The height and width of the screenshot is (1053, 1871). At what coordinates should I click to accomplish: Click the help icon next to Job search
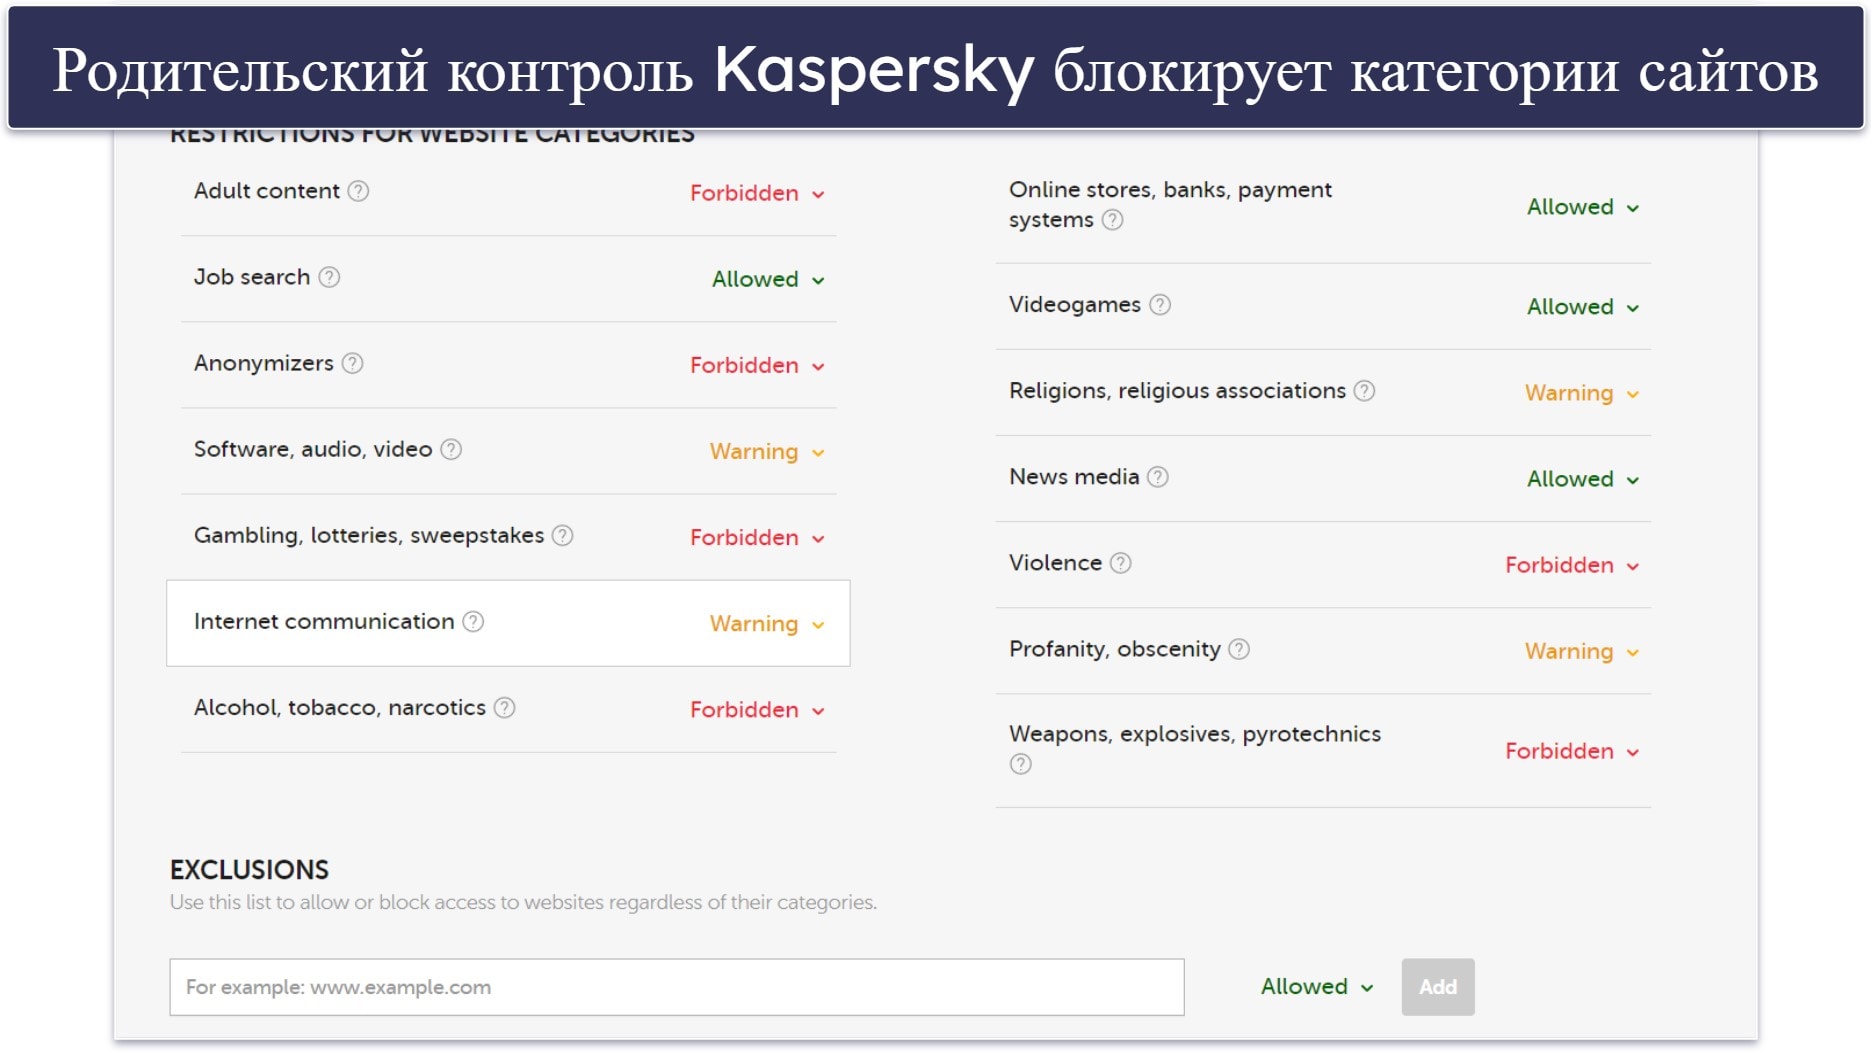329,277
